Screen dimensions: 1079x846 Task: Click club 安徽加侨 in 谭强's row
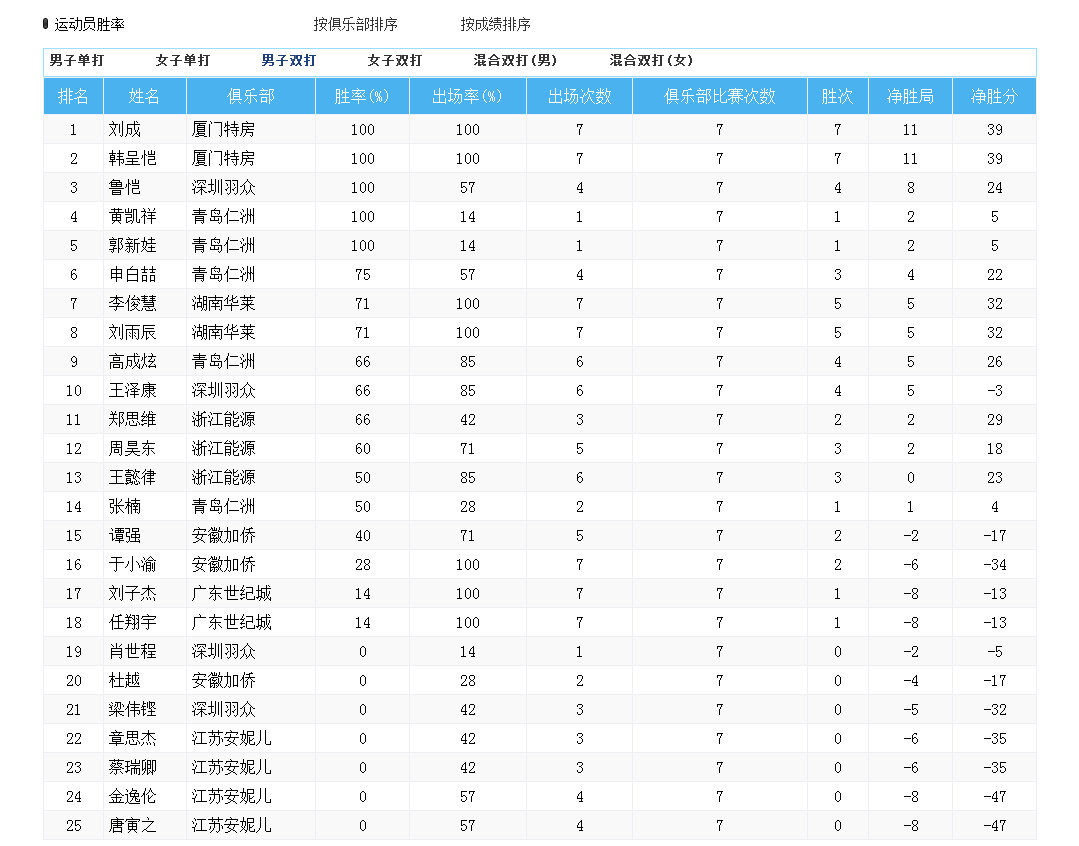[x=223, y=536]
